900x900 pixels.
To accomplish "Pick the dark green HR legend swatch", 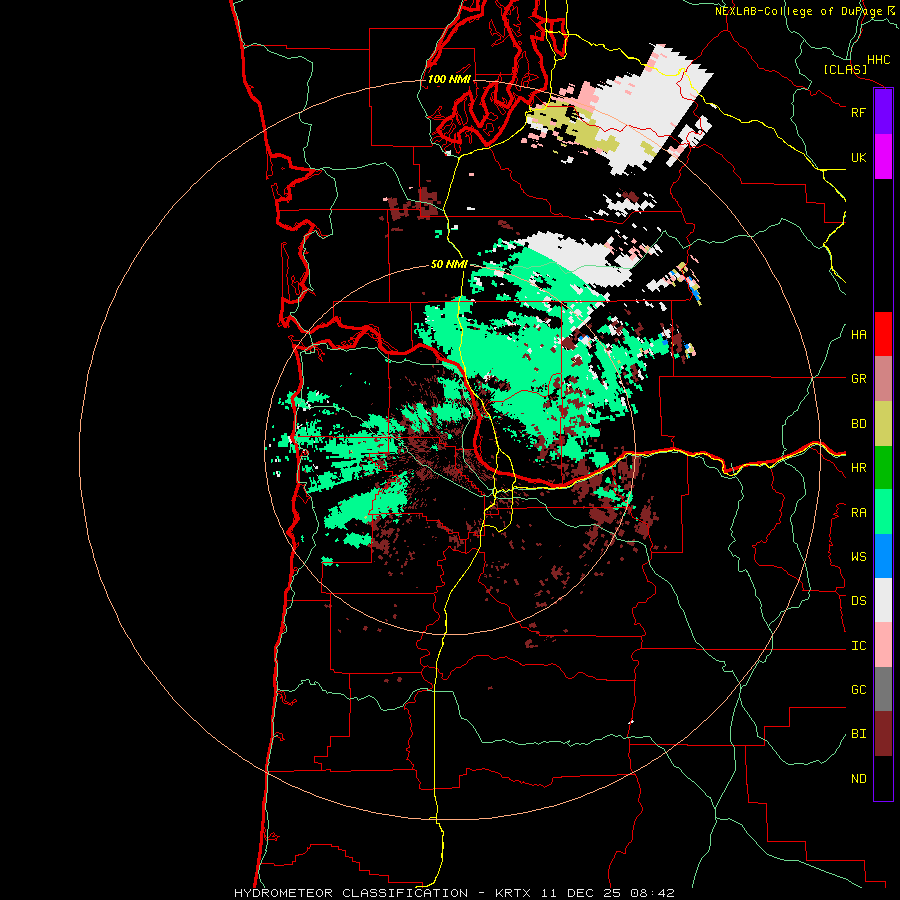I will 883,468.
